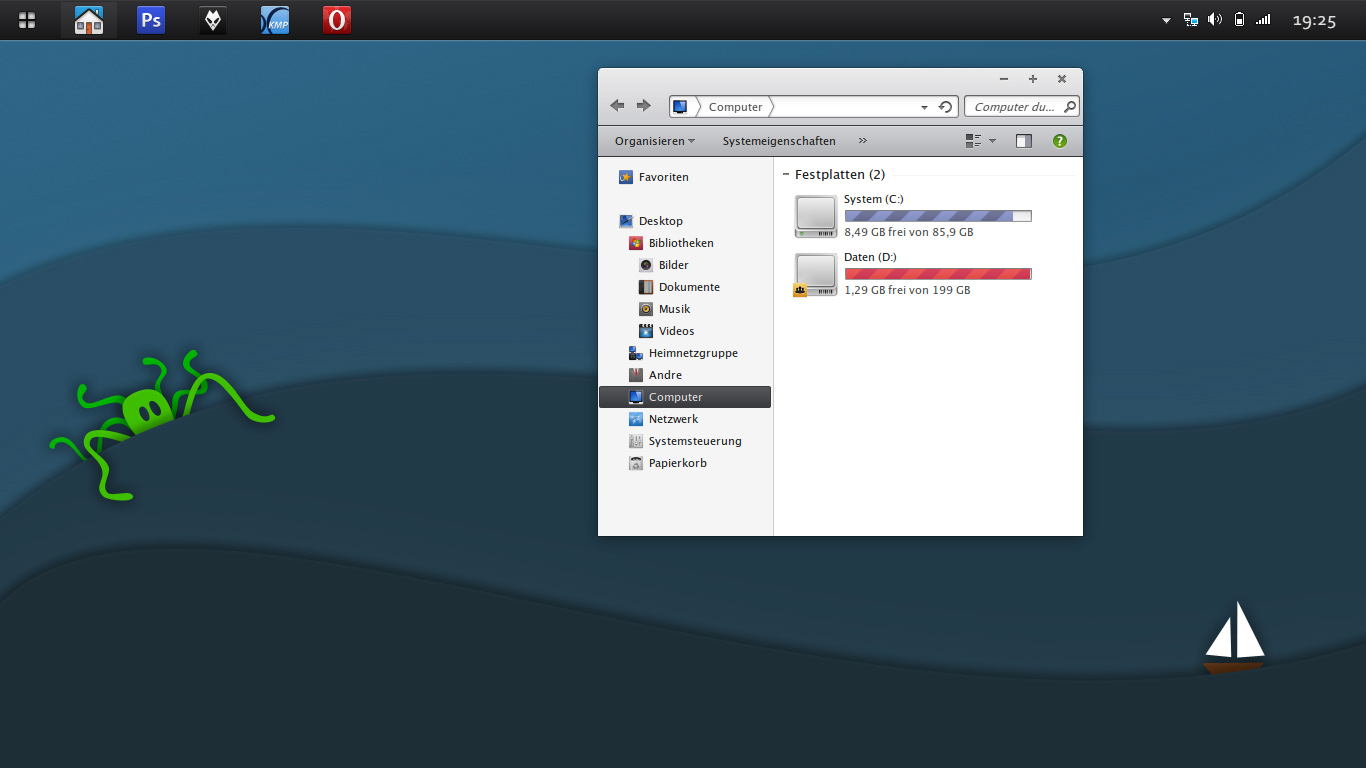
Task: Click the Computer search field
Action: coord(1021,107)
